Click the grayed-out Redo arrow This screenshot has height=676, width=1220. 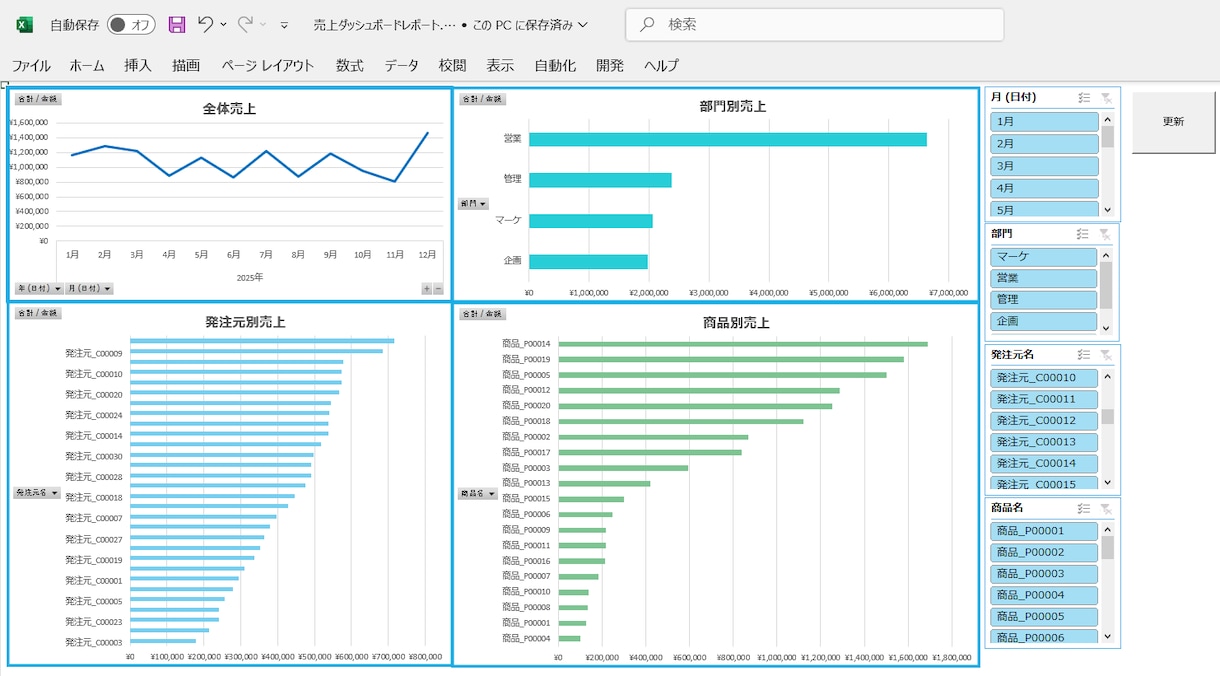pyautogui.click(x=245, y=24)
